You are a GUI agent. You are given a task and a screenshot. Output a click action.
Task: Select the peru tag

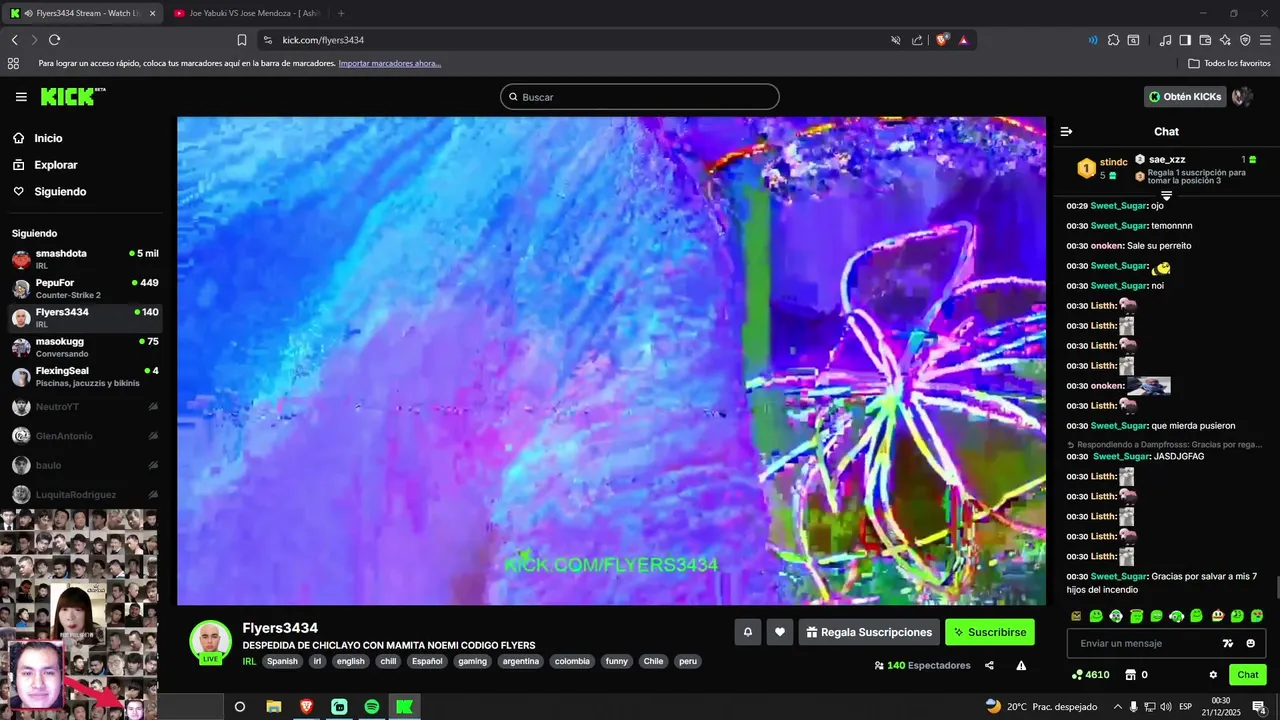coord(688,661)
